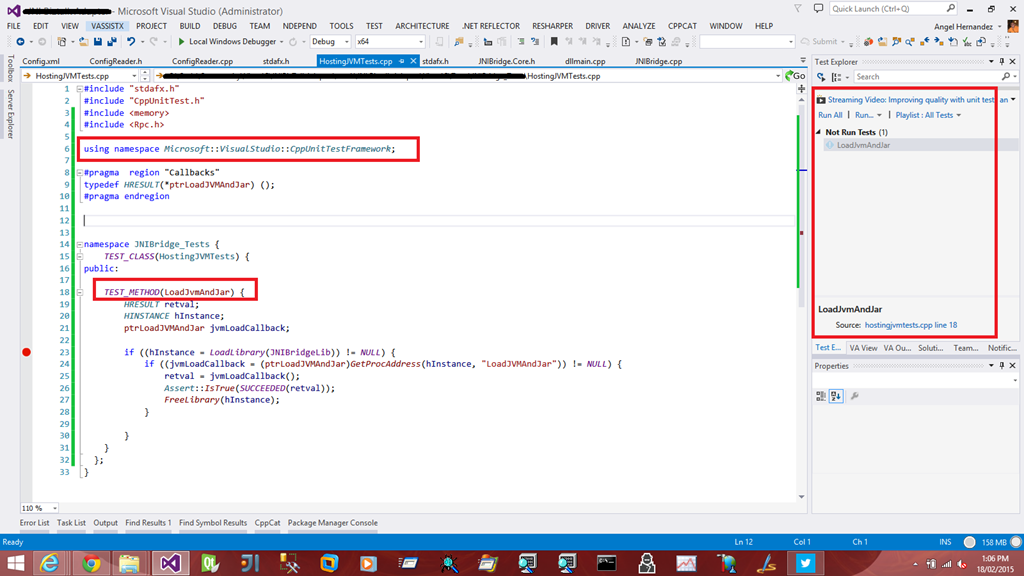Click the bookmark icon in toolbar
This screenshot has width=1024, height=576.
pos(554,42)
